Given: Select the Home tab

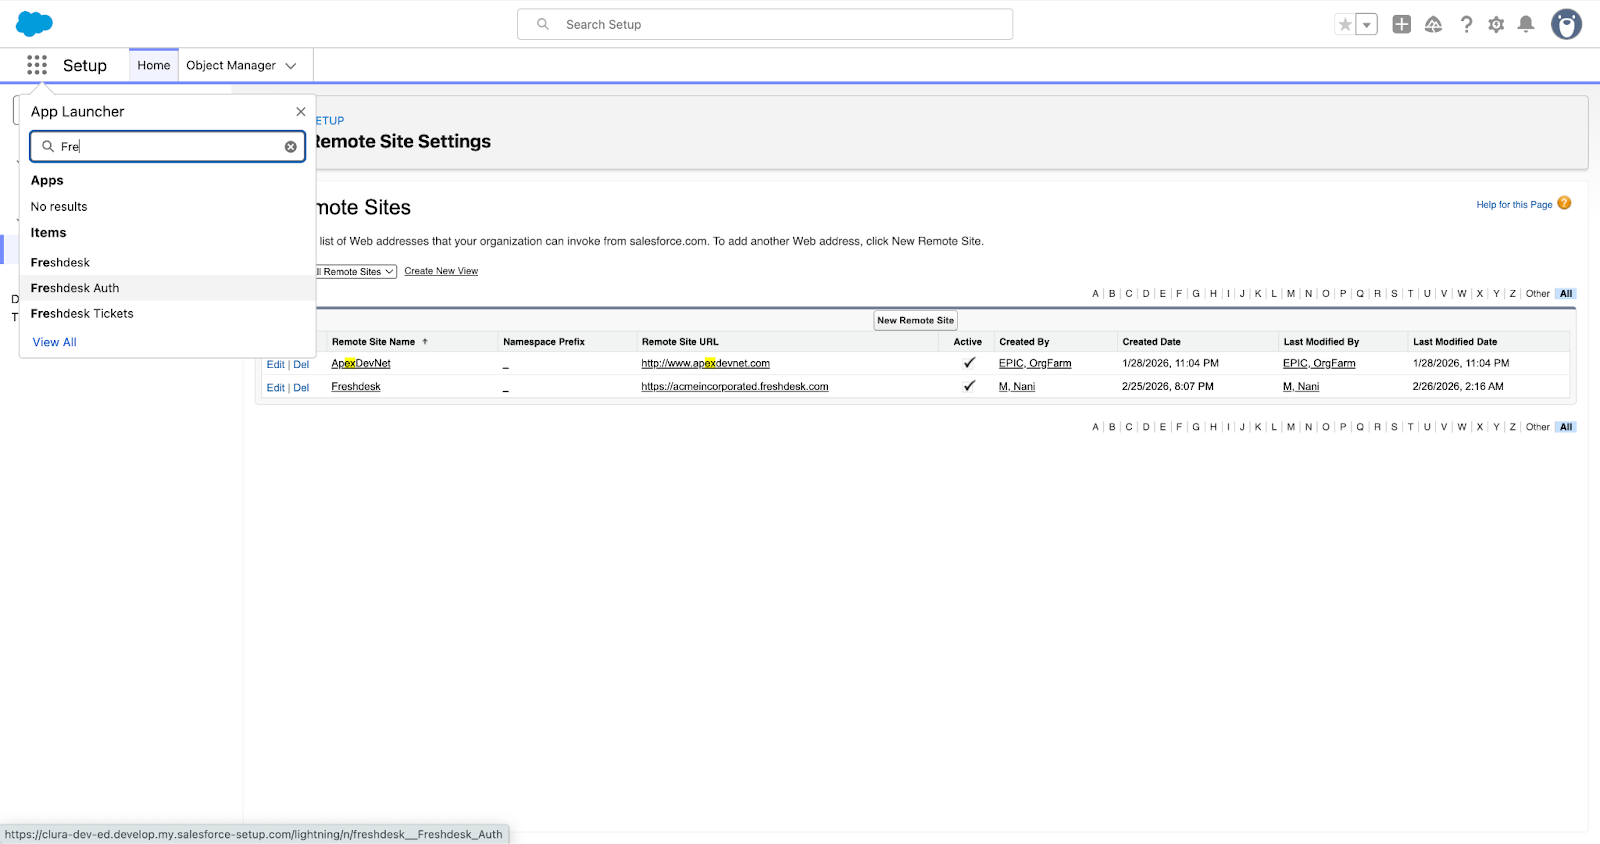Looking at the screenshot, I should [154, 65].
